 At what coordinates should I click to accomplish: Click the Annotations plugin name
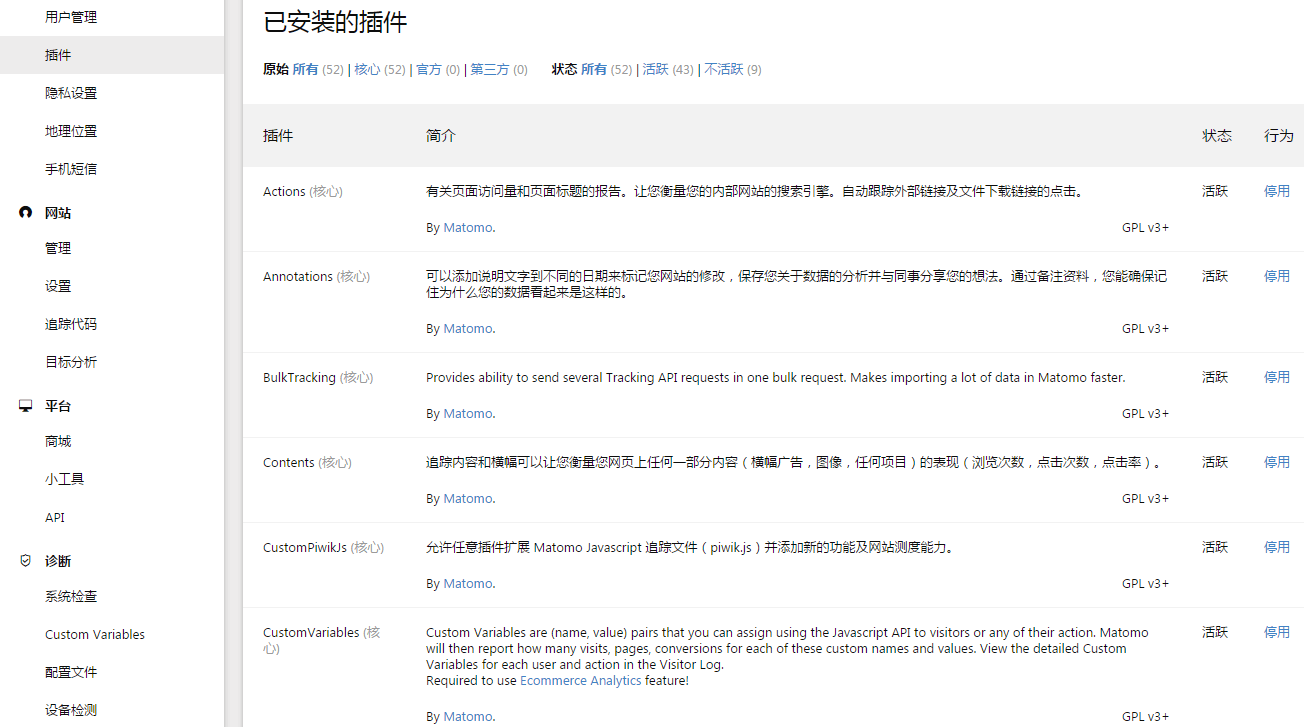(x=298, y=276)
